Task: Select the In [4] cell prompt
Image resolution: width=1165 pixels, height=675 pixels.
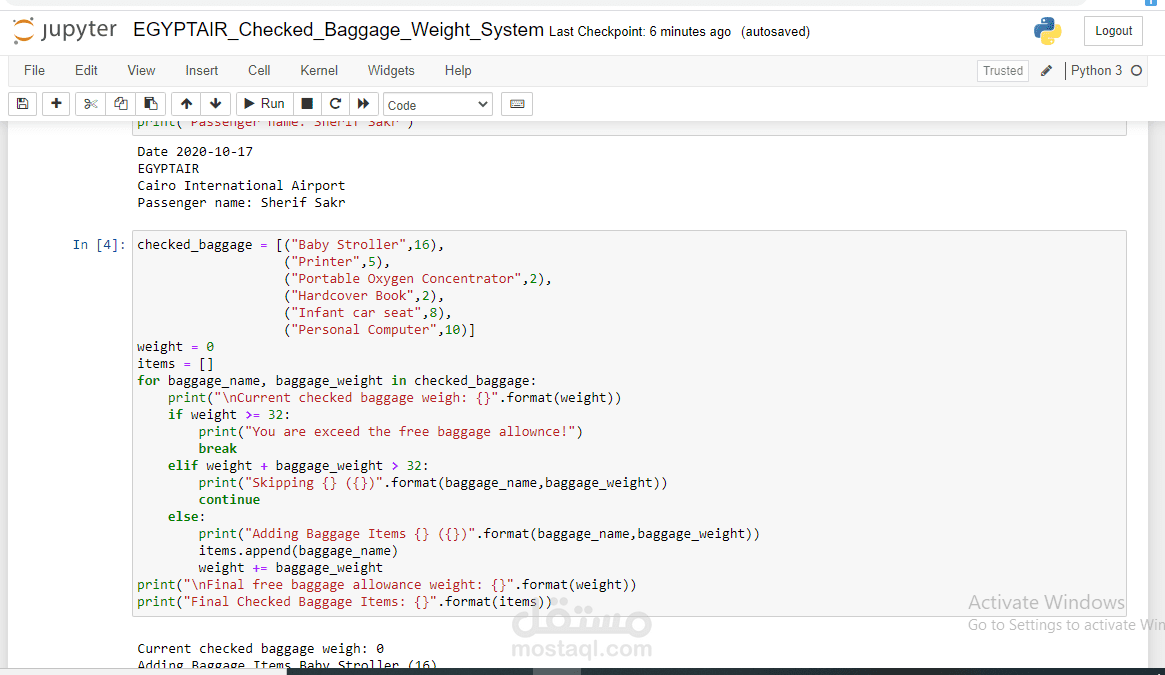Action: 99,245
